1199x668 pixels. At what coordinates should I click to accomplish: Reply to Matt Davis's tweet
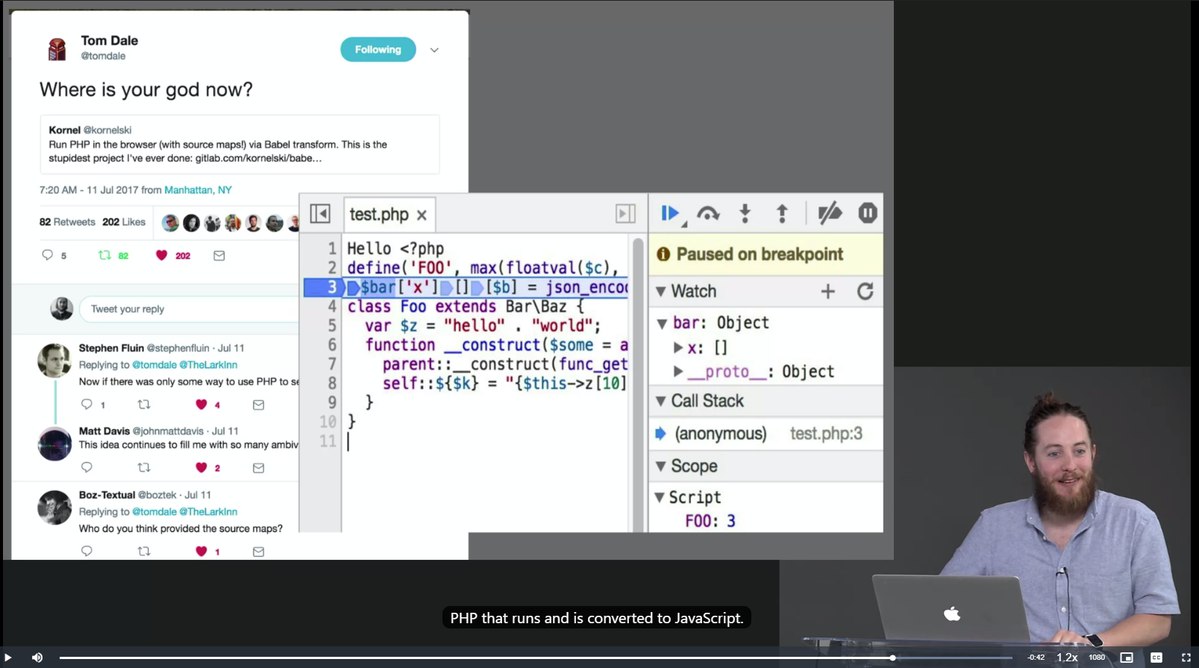(x=86, y=467)
